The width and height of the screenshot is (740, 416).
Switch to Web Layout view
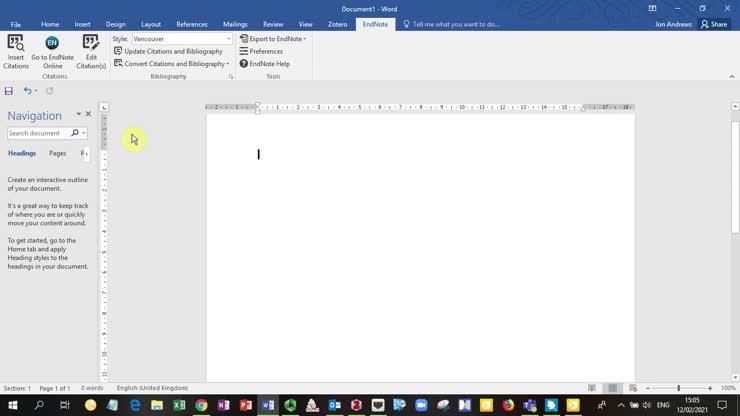(x=633, y=388)
